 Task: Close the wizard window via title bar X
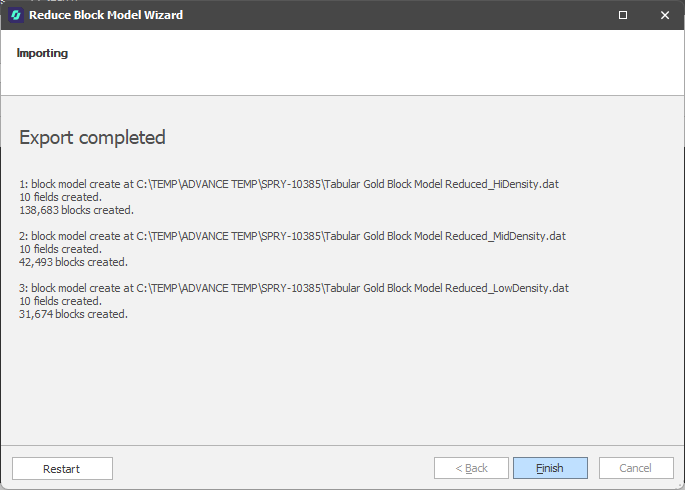[x=665, y=15]
